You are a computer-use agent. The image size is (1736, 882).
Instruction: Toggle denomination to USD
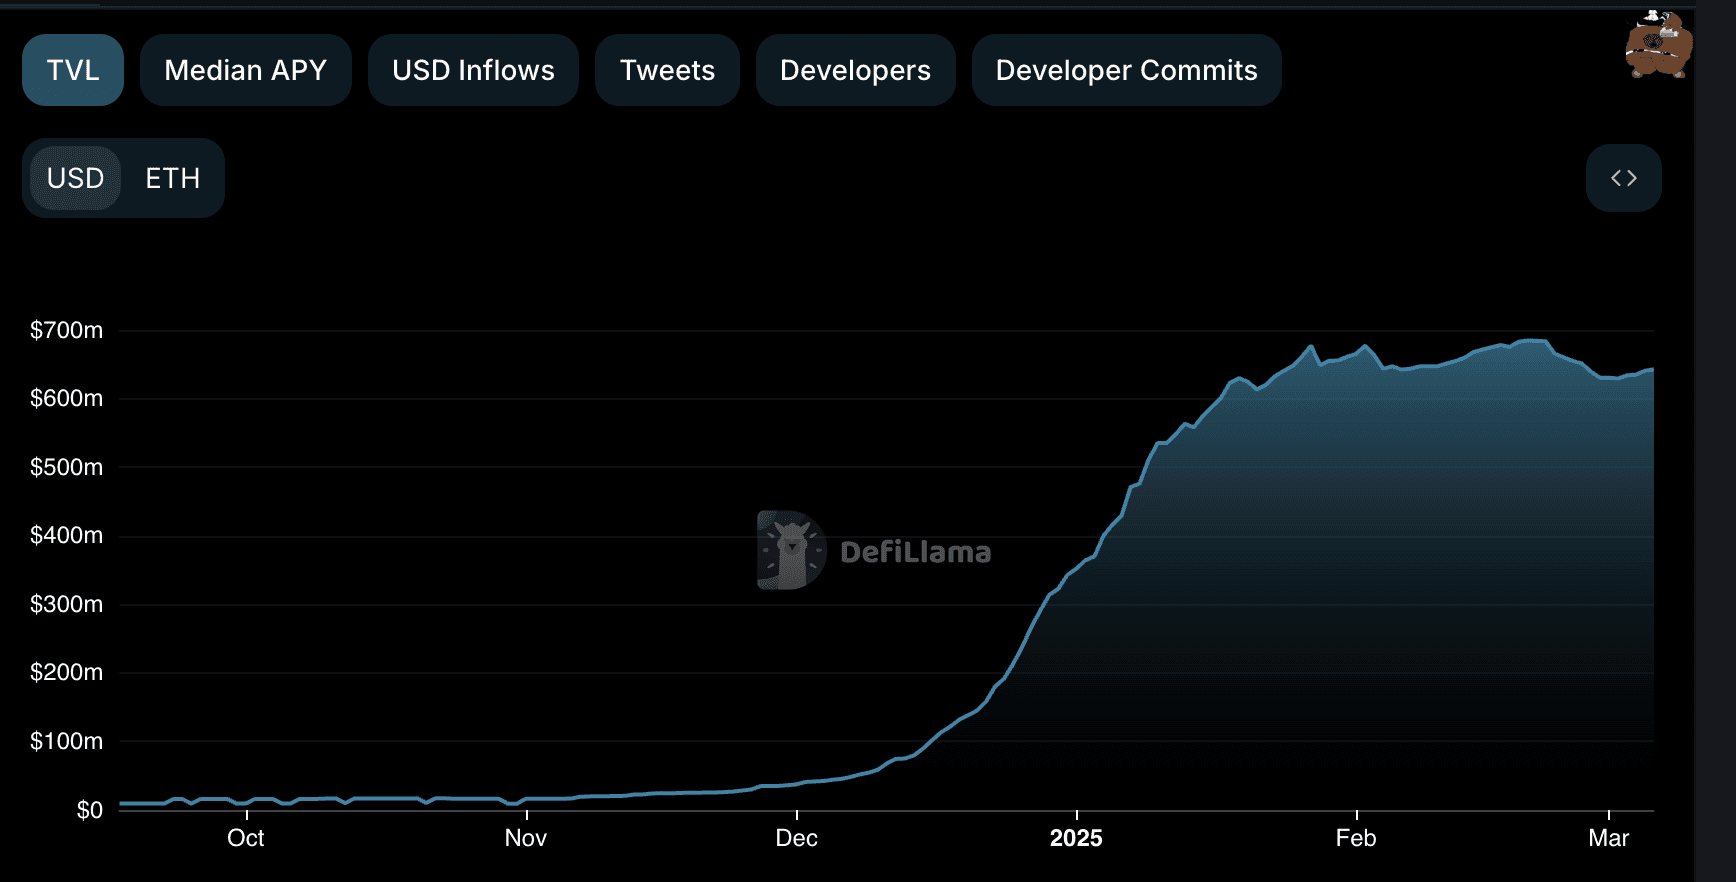[75, 178]
